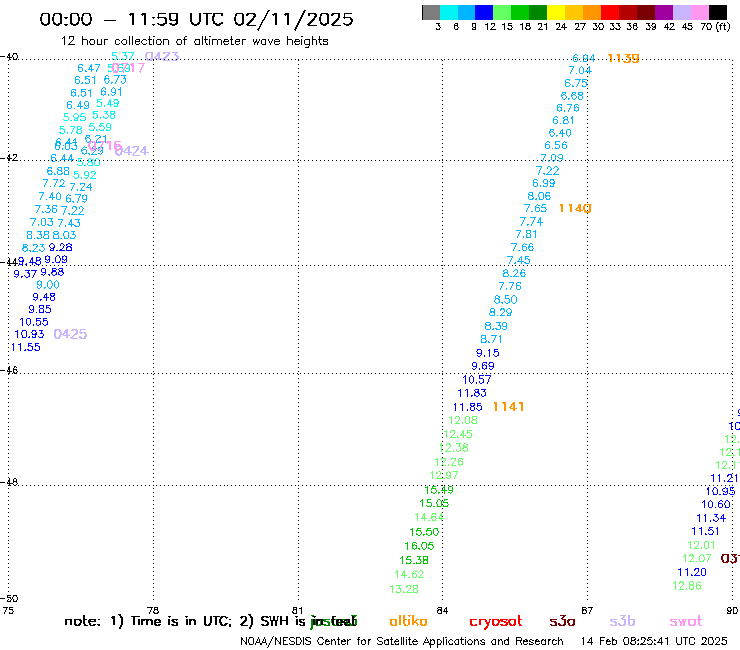Click the orange '1139' altika time marker
The image size is (740, 650).
(x=623, y=58)
